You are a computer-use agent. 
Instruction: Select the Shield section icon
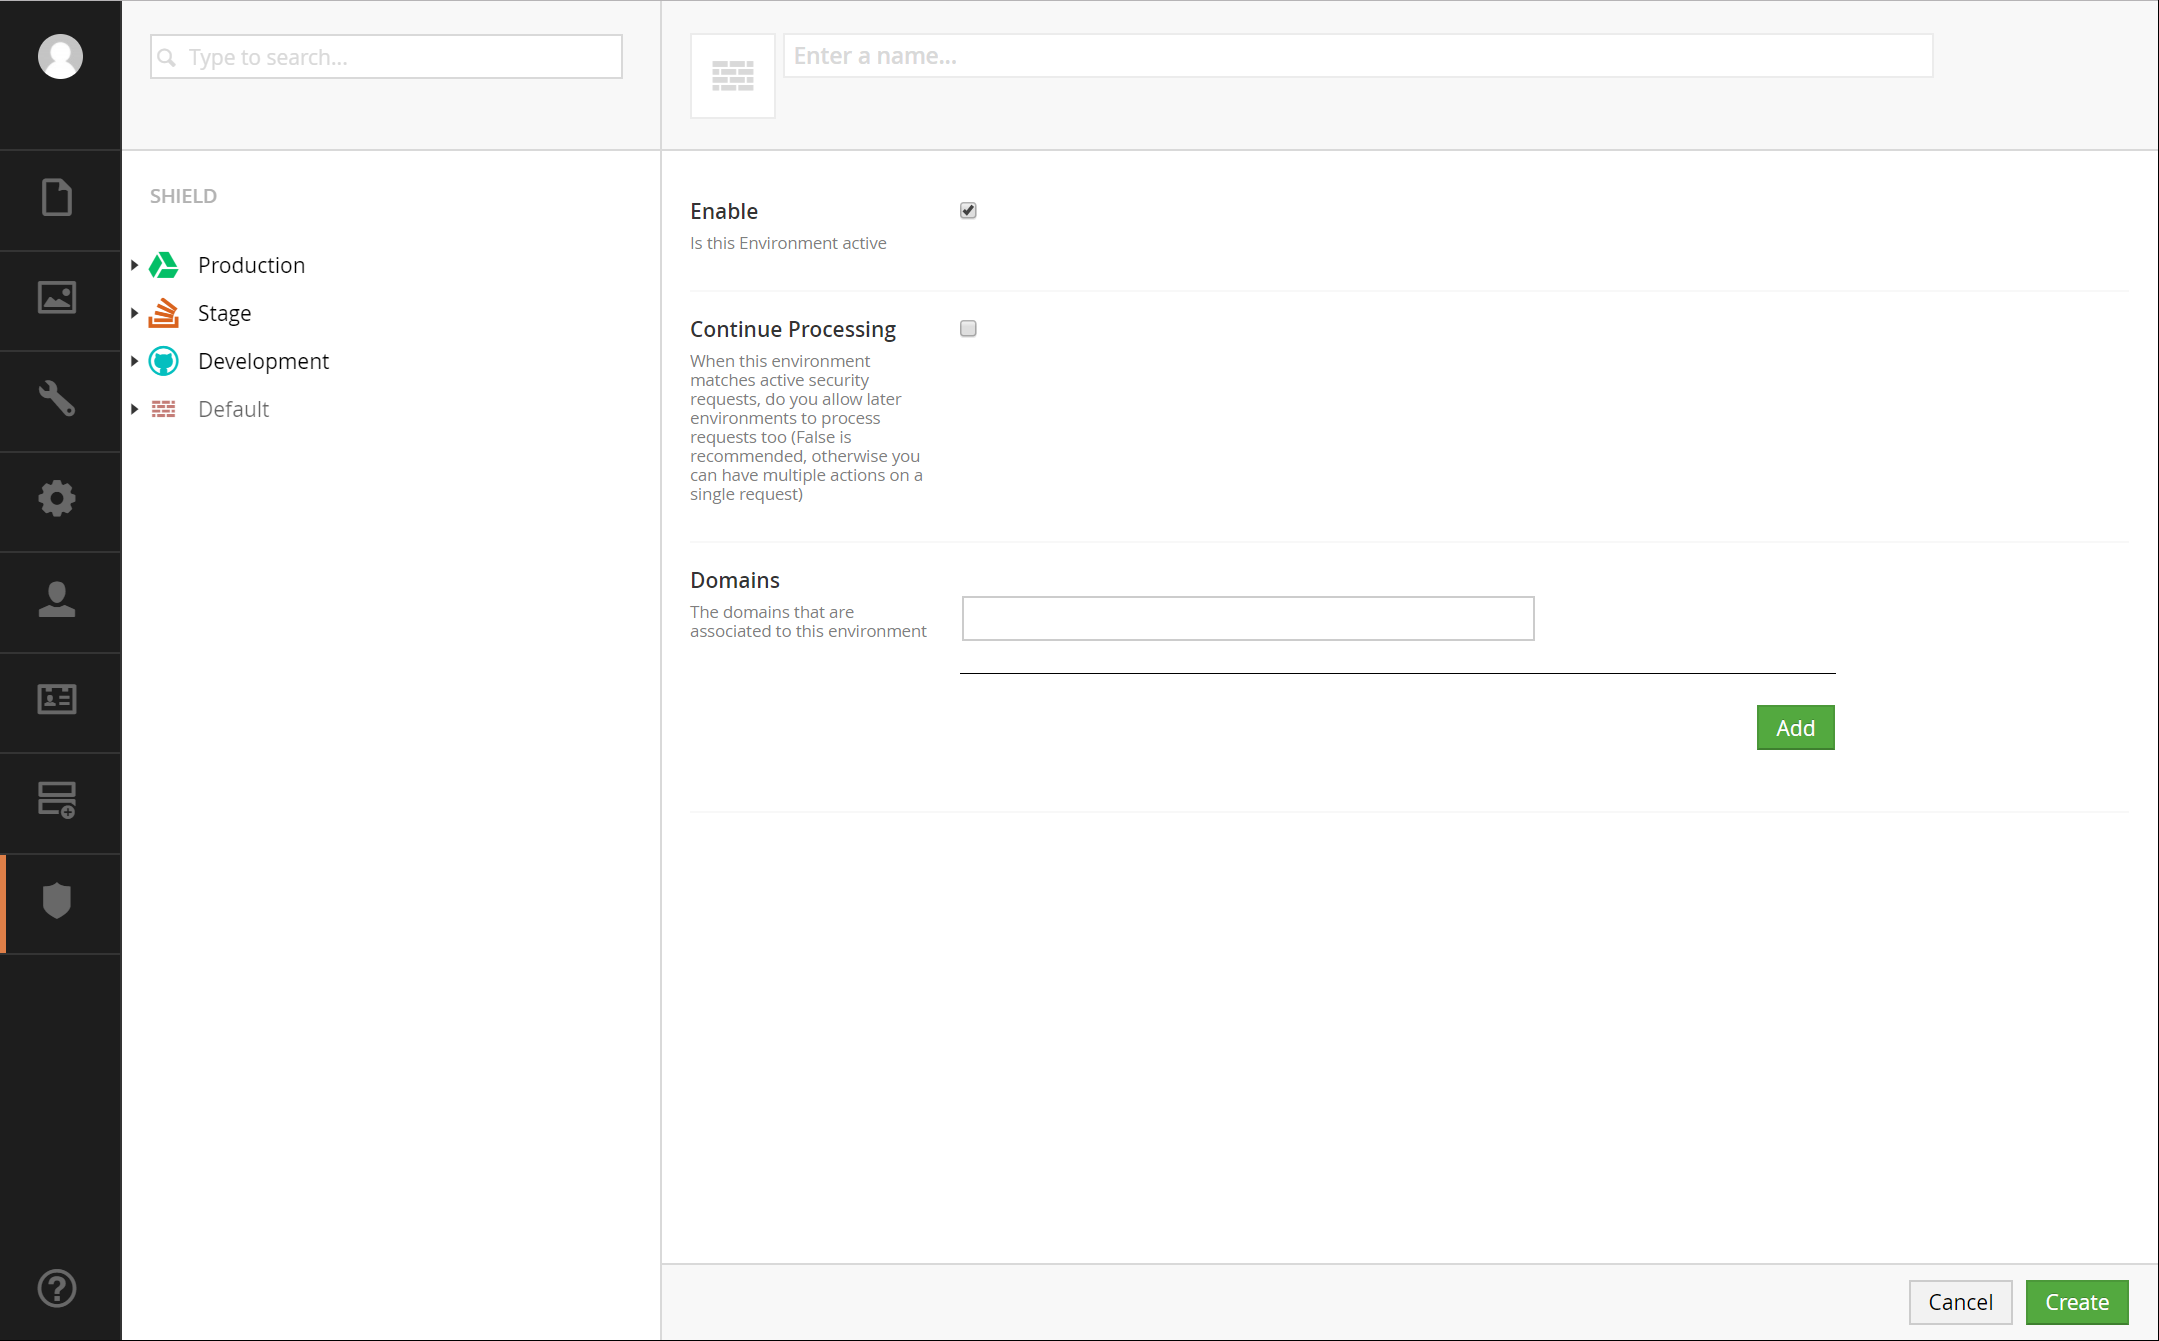[x=57, y=900]
